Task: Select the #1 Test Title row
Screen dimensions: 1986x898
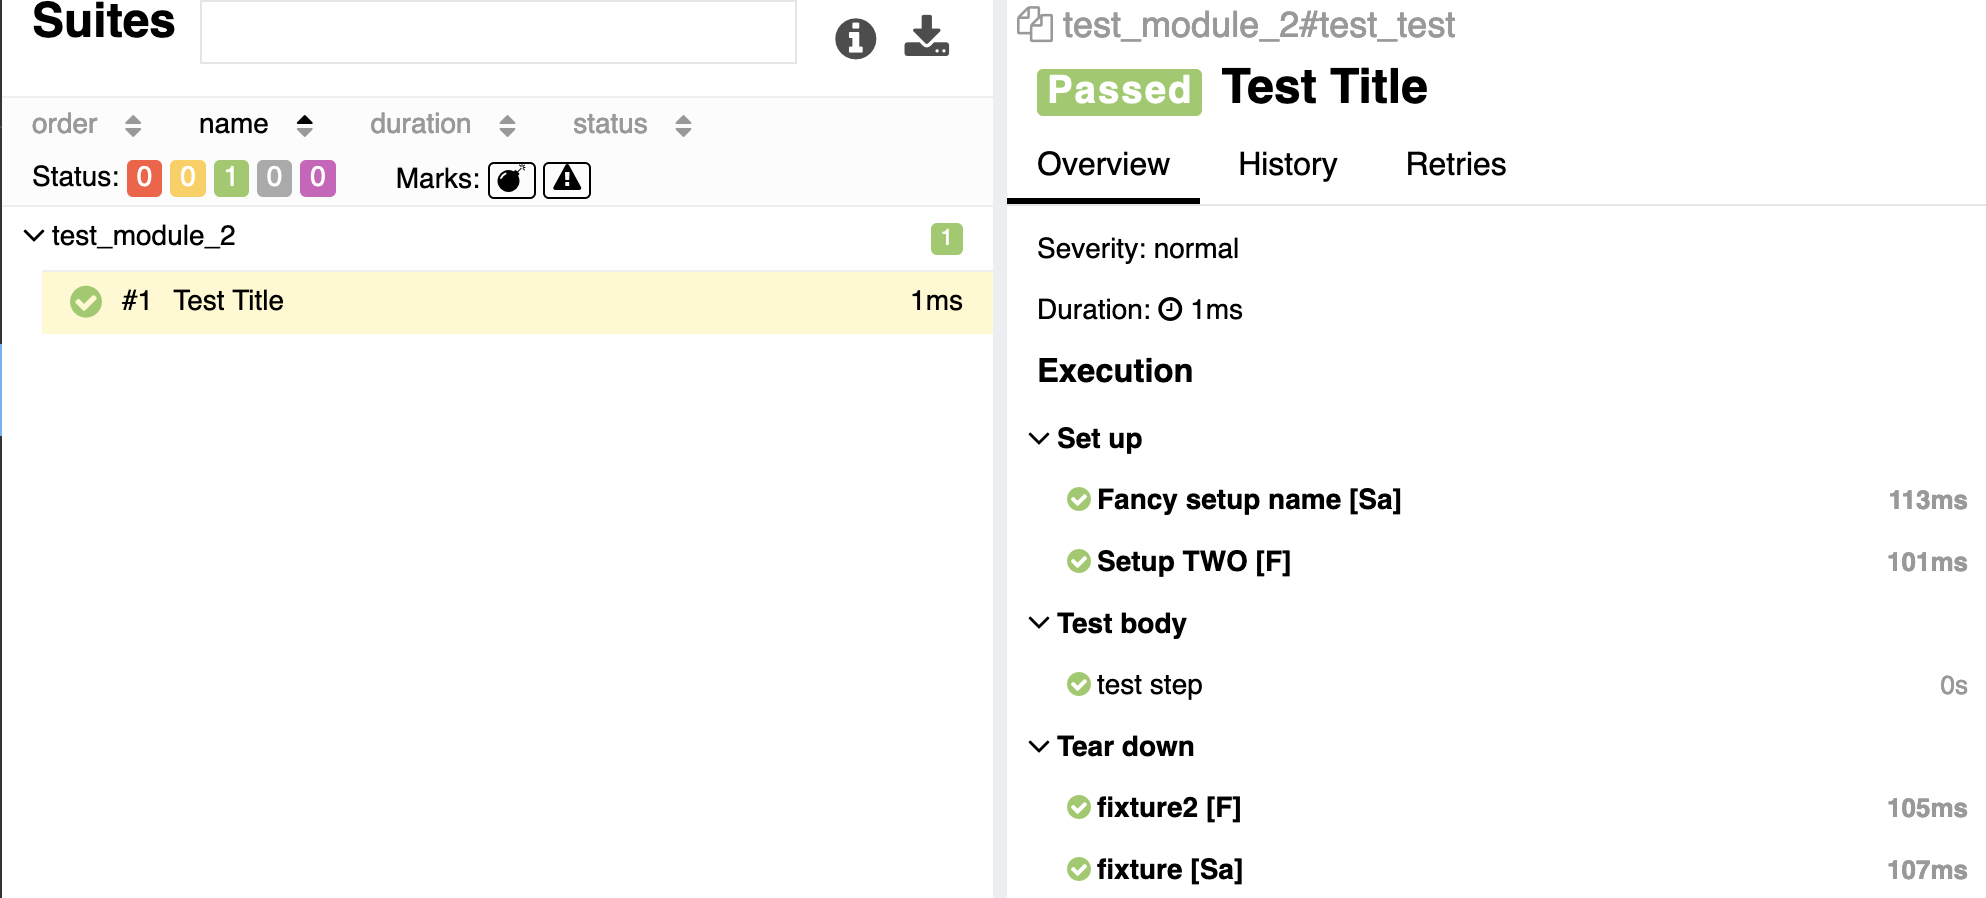Action: click(517, 301)
